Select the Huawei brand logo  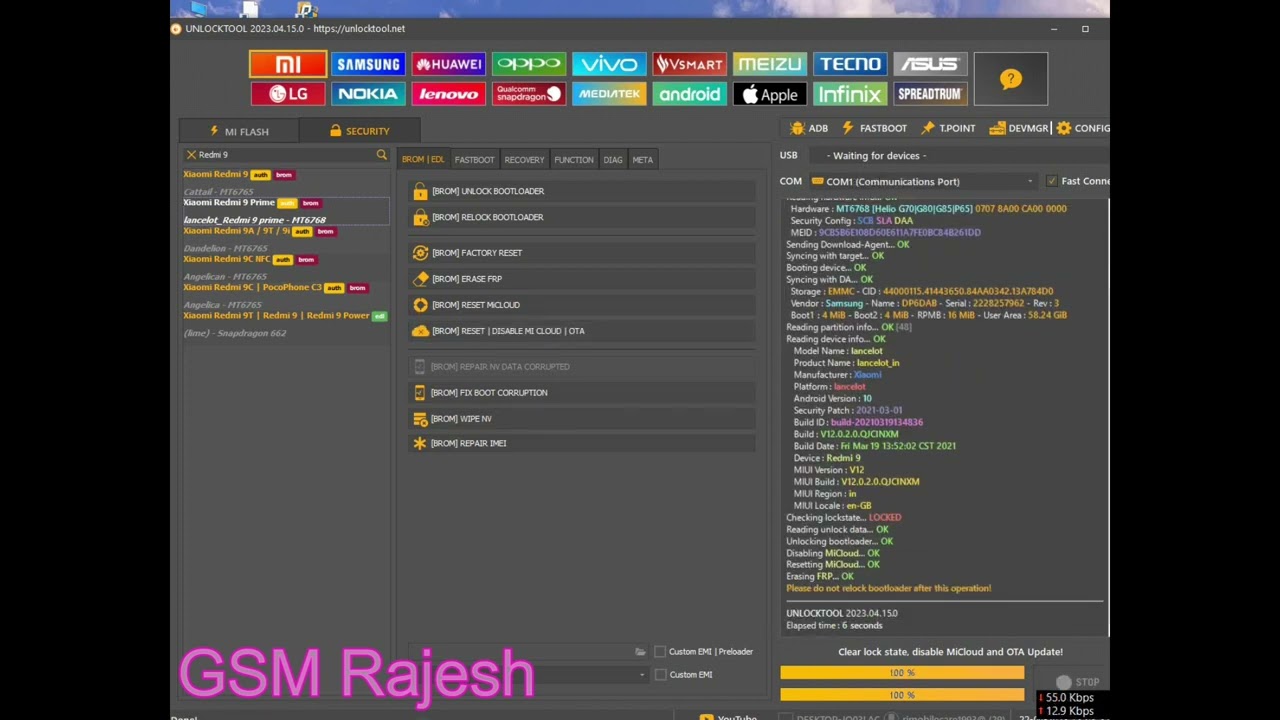pyautogui.click(x=448, y=64)
